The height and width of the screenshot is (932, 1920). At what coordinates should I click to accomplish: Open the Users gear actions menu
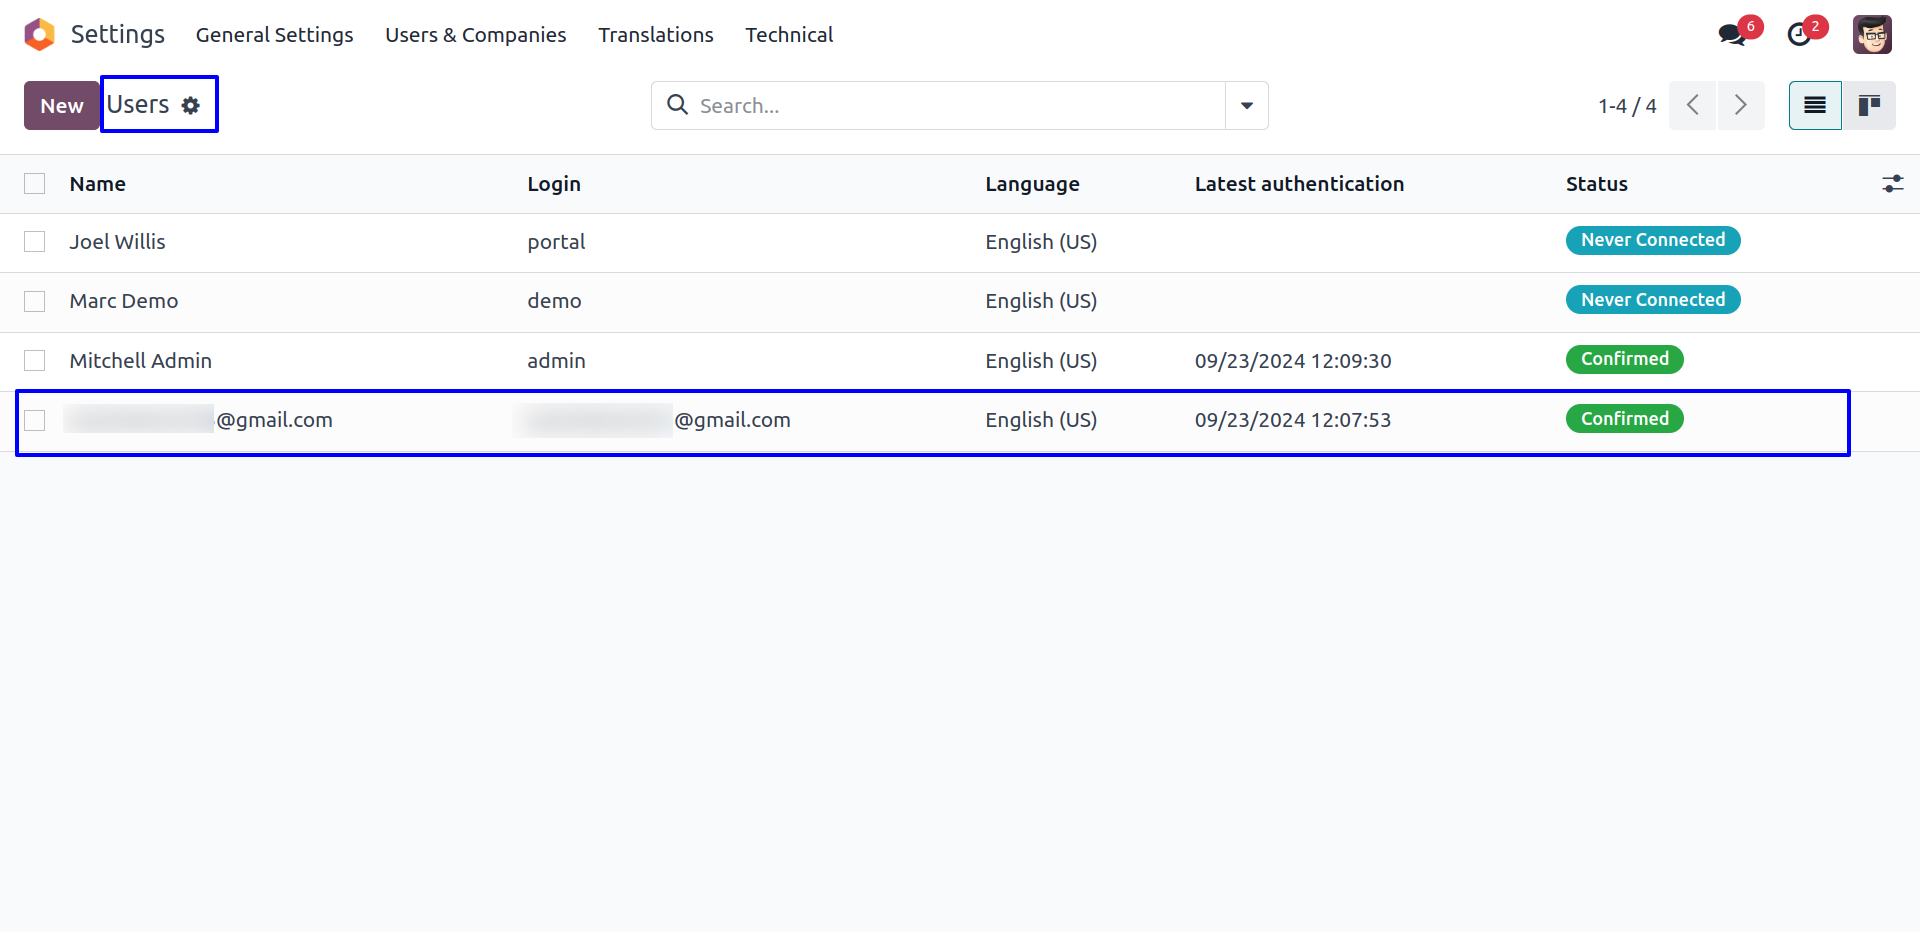pyautogui.click(x=190, y=105)
